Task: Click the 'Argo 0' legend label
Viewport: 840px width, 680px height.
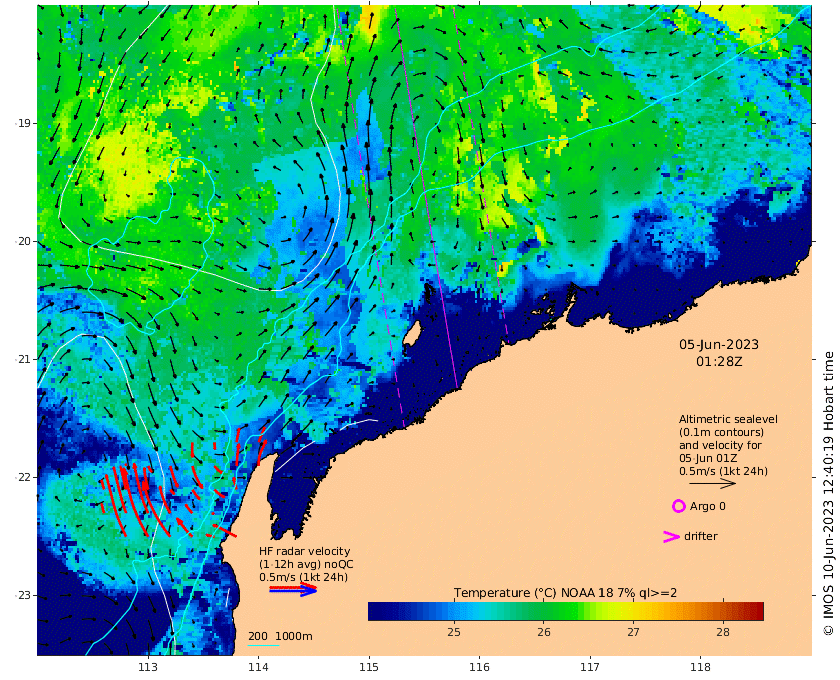Action: coord(707,506)
